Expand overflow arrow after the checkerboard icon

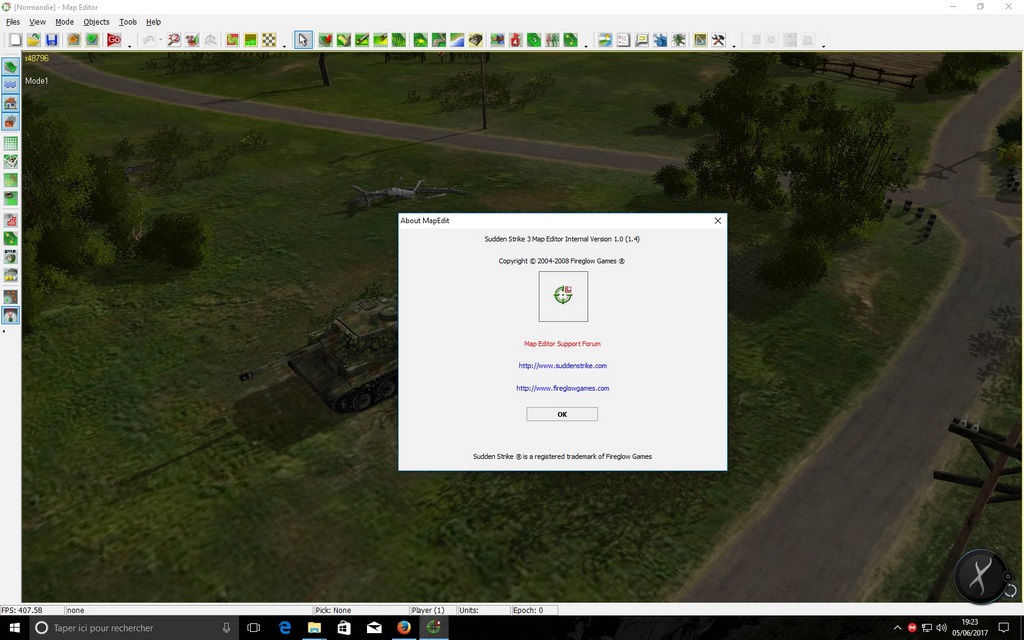[x=284, y=46]
